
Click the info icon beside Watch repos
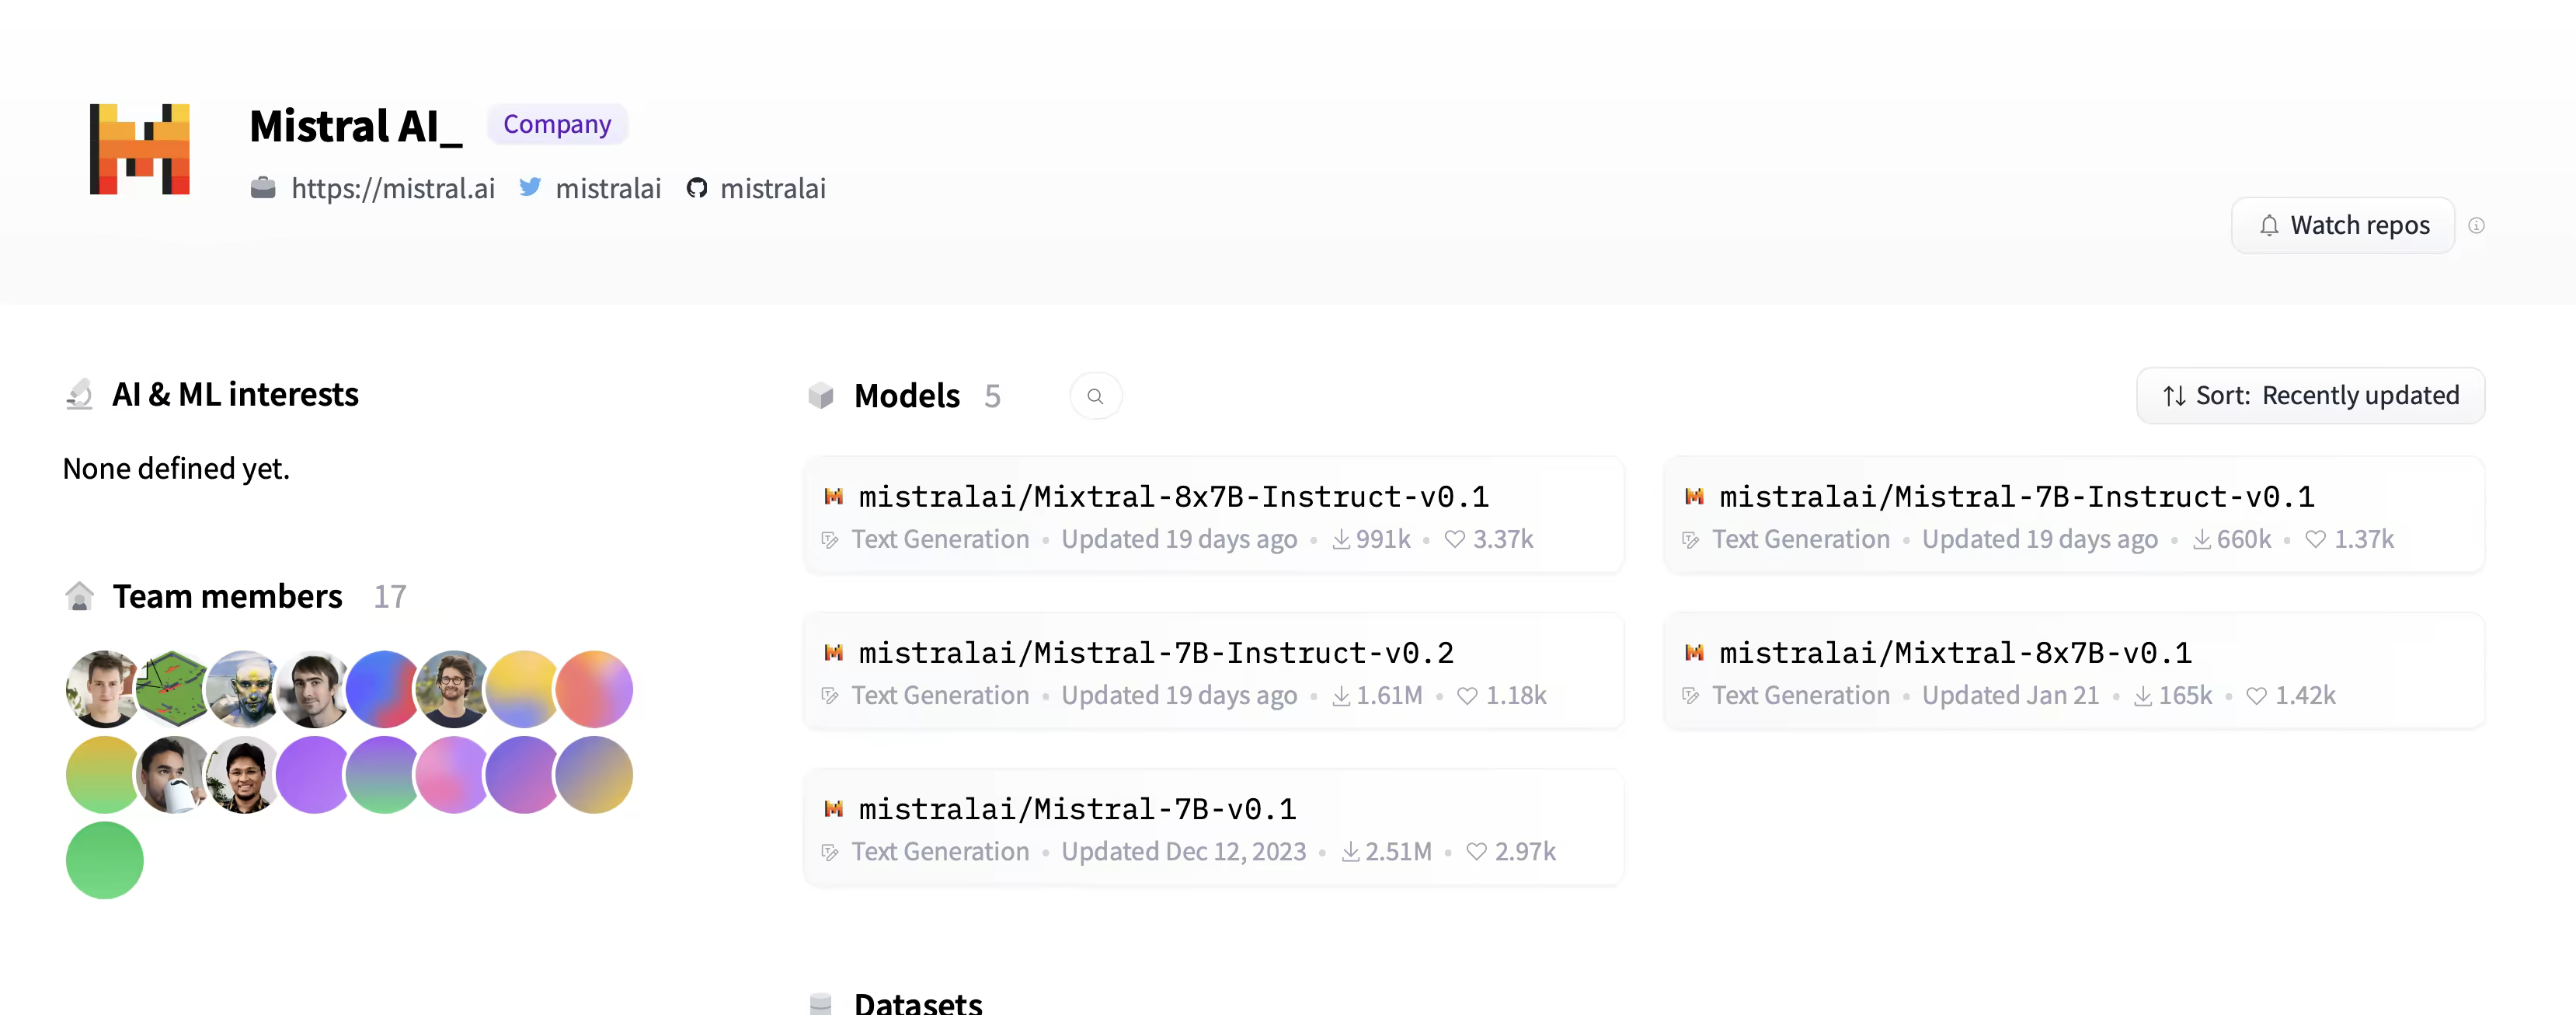2478,226
